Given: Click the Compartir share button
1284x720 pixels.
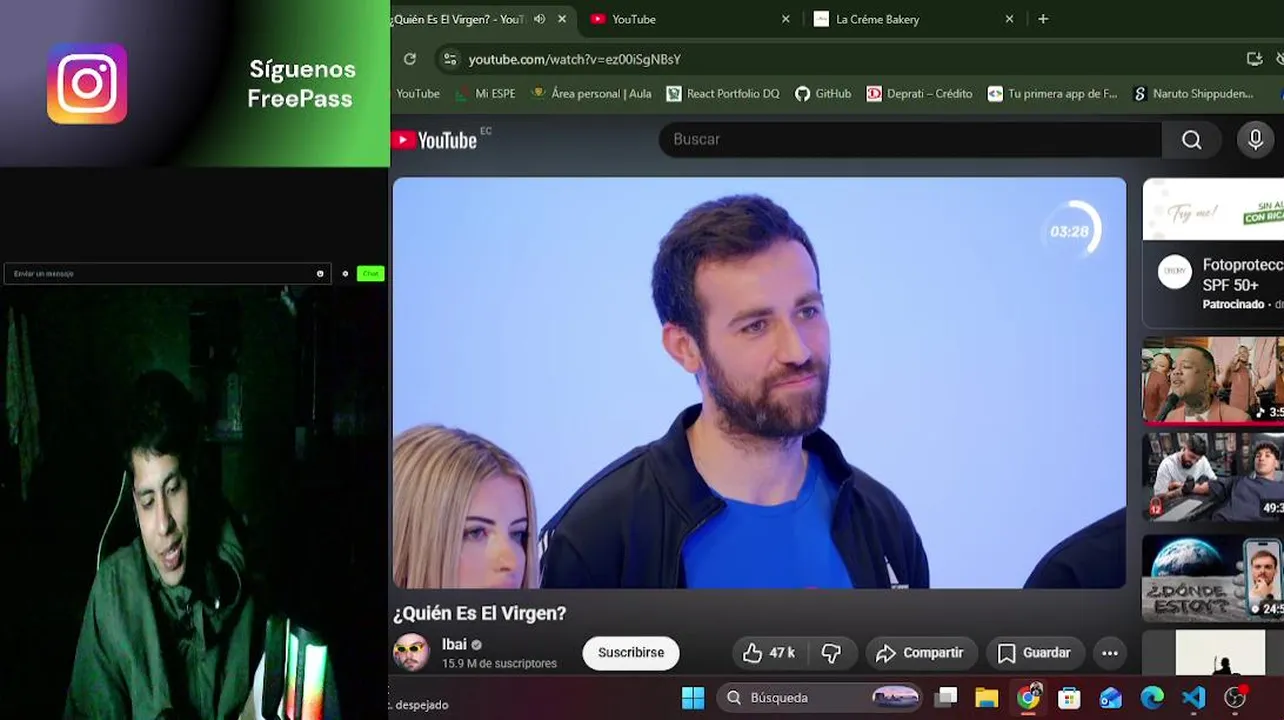Looking at the screenshot, I should click(x=920, y=653).
